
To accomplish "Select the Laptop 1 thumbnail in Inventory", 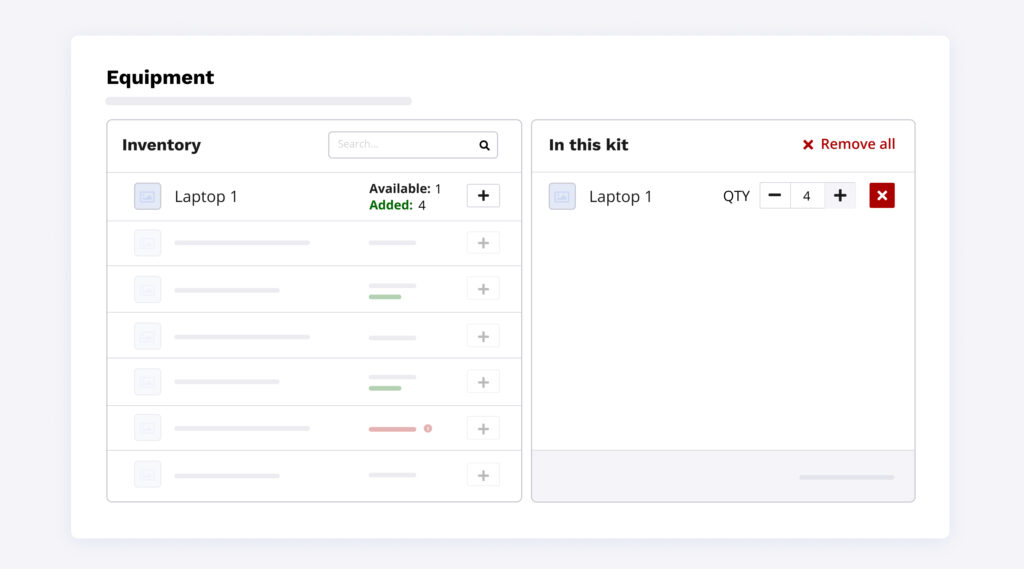I will (x=148, y=197).
